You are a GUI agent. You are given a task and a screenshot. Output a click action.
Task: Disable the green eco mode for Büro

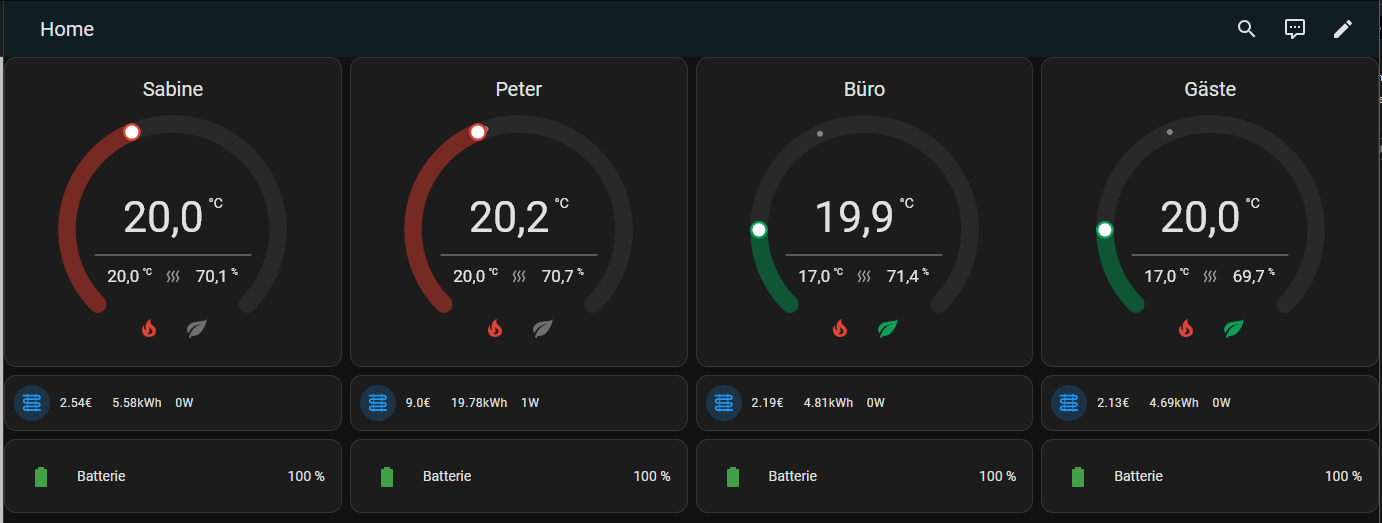(888, 328)
